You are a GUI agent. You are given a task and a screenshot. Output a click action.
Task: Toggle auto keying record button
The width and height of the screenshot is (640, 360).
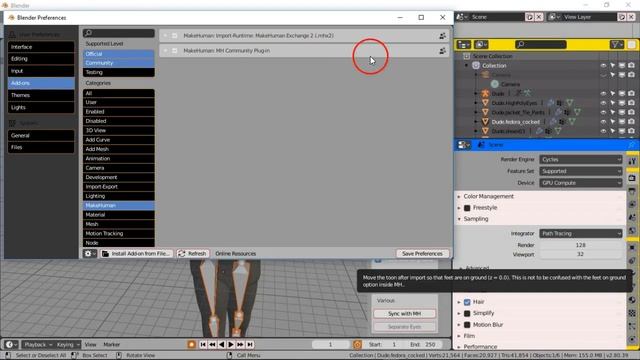(191, 344)
